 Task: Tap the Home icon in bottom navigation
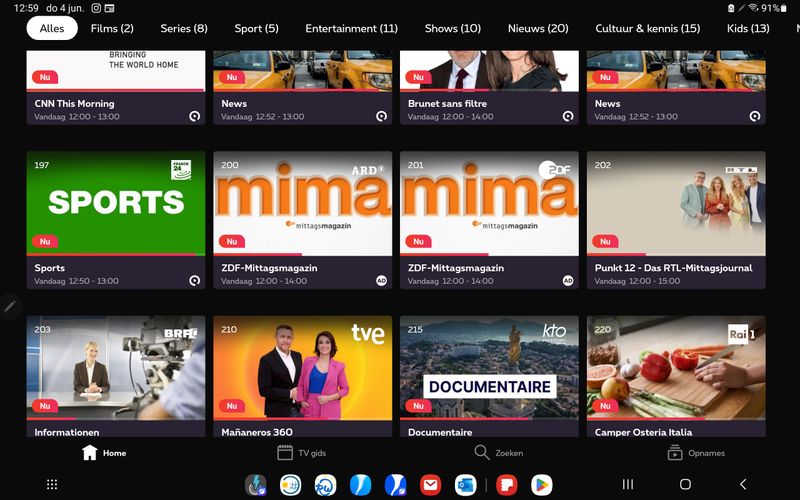click(x=90, y=453)
